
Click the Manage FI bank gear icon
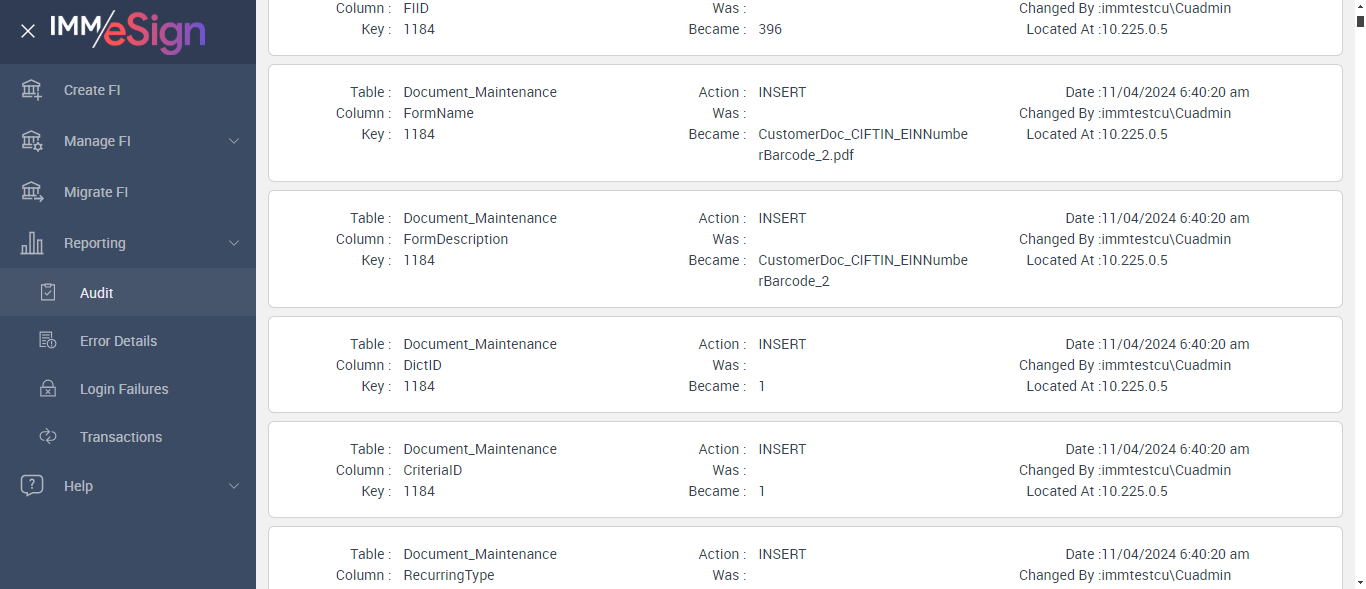tap(32, 141)
